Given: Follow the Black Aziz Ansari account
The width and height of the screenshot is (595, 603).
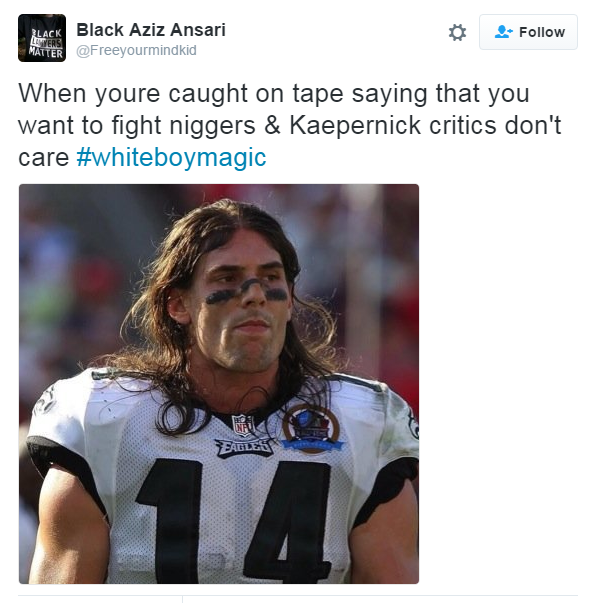Looking at the screenshot, I should point(528,32).
